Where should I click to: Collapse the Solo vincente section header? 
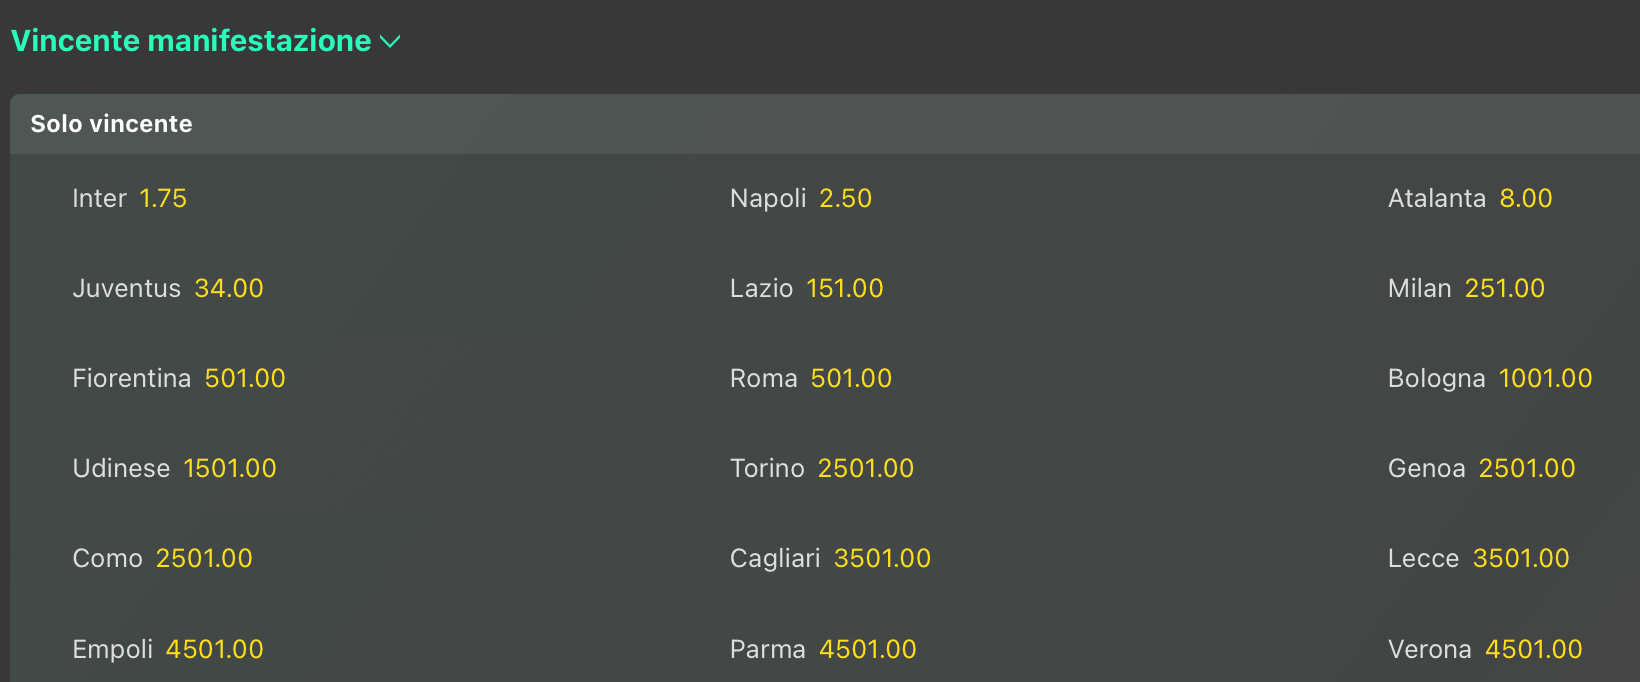coord(112,124)
